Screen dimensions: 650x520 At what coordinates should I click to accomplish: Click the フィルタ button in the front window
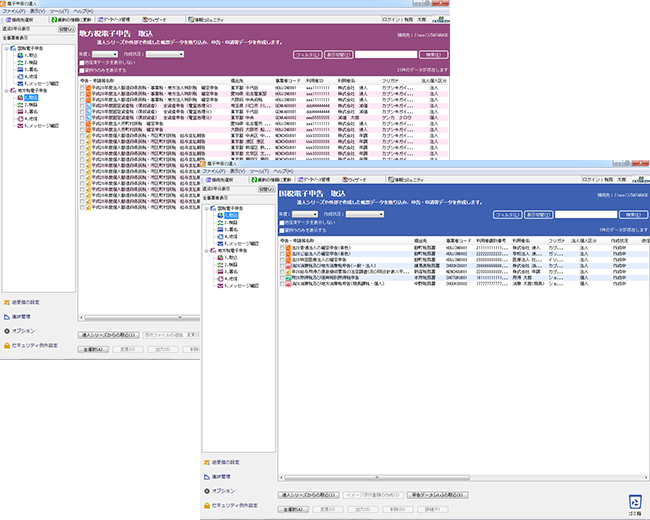pos(507,215)
